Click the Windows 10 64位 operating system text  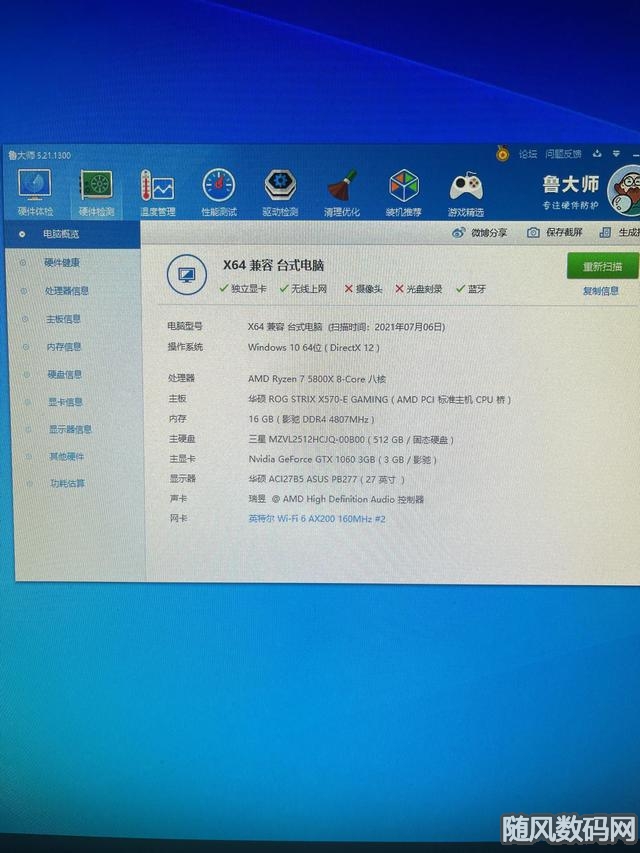[x=313, y=348]
